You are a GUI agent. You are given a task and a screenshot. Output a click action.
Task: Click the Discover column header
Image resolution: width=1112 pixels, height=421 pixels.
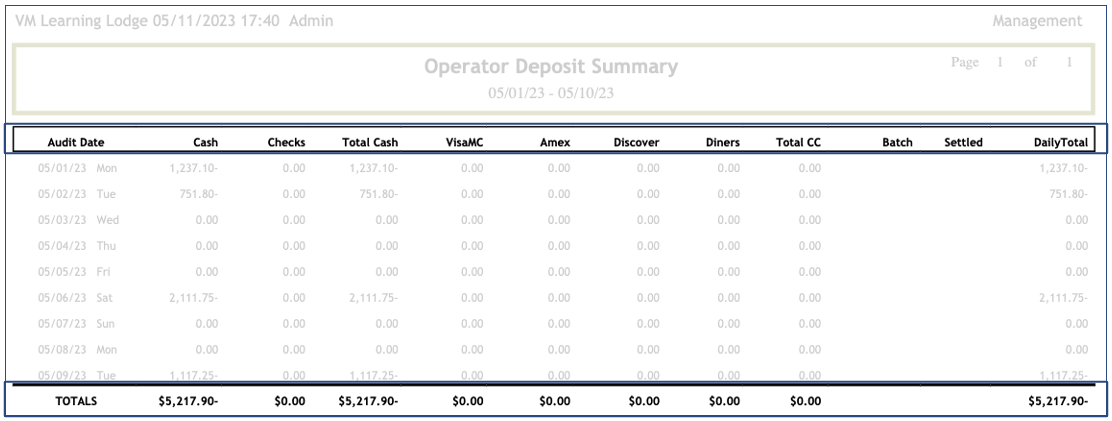click(636, 142)
